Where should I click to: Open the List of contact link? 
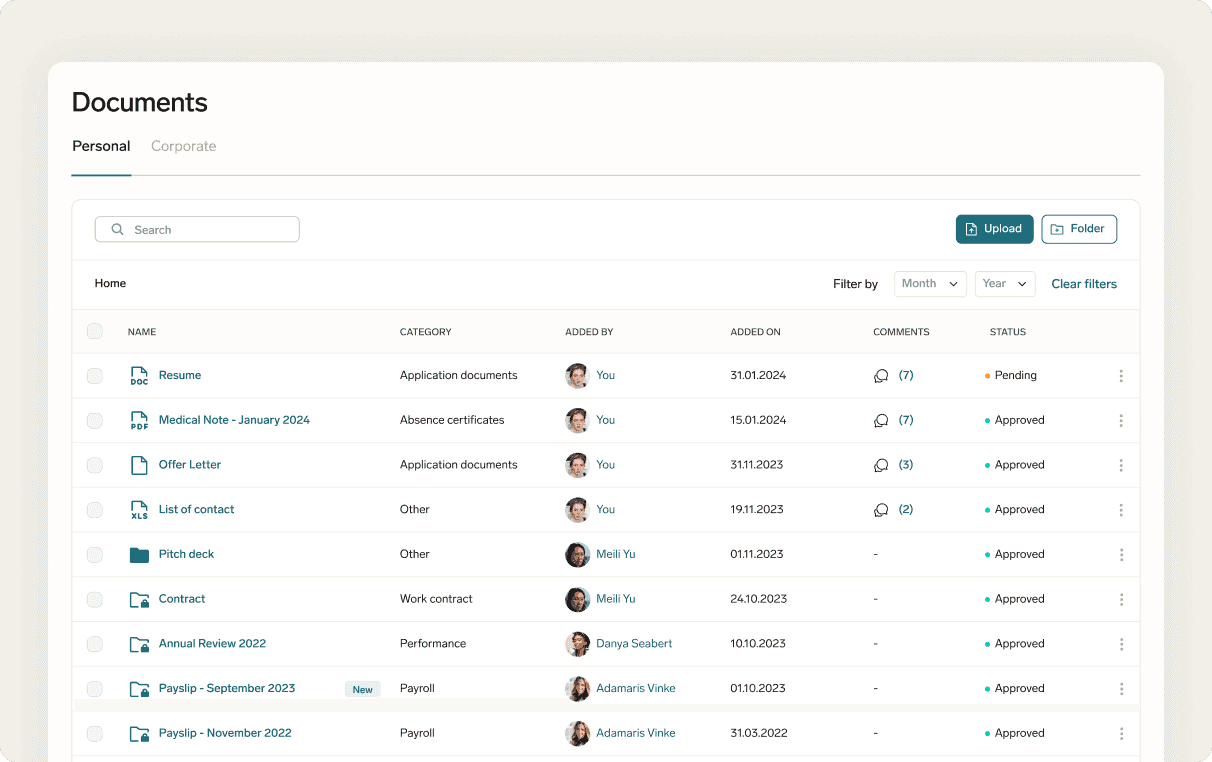[x=196, y=509]
